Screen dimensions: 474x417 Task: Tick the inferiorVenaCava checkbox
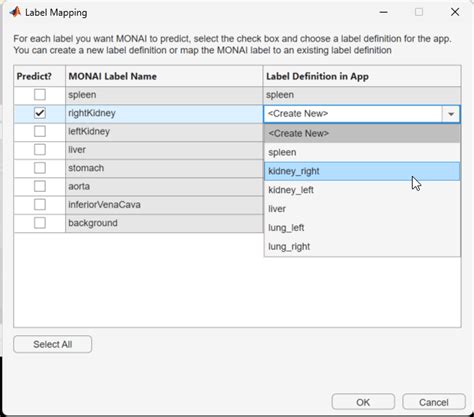[x=40, y=205]
